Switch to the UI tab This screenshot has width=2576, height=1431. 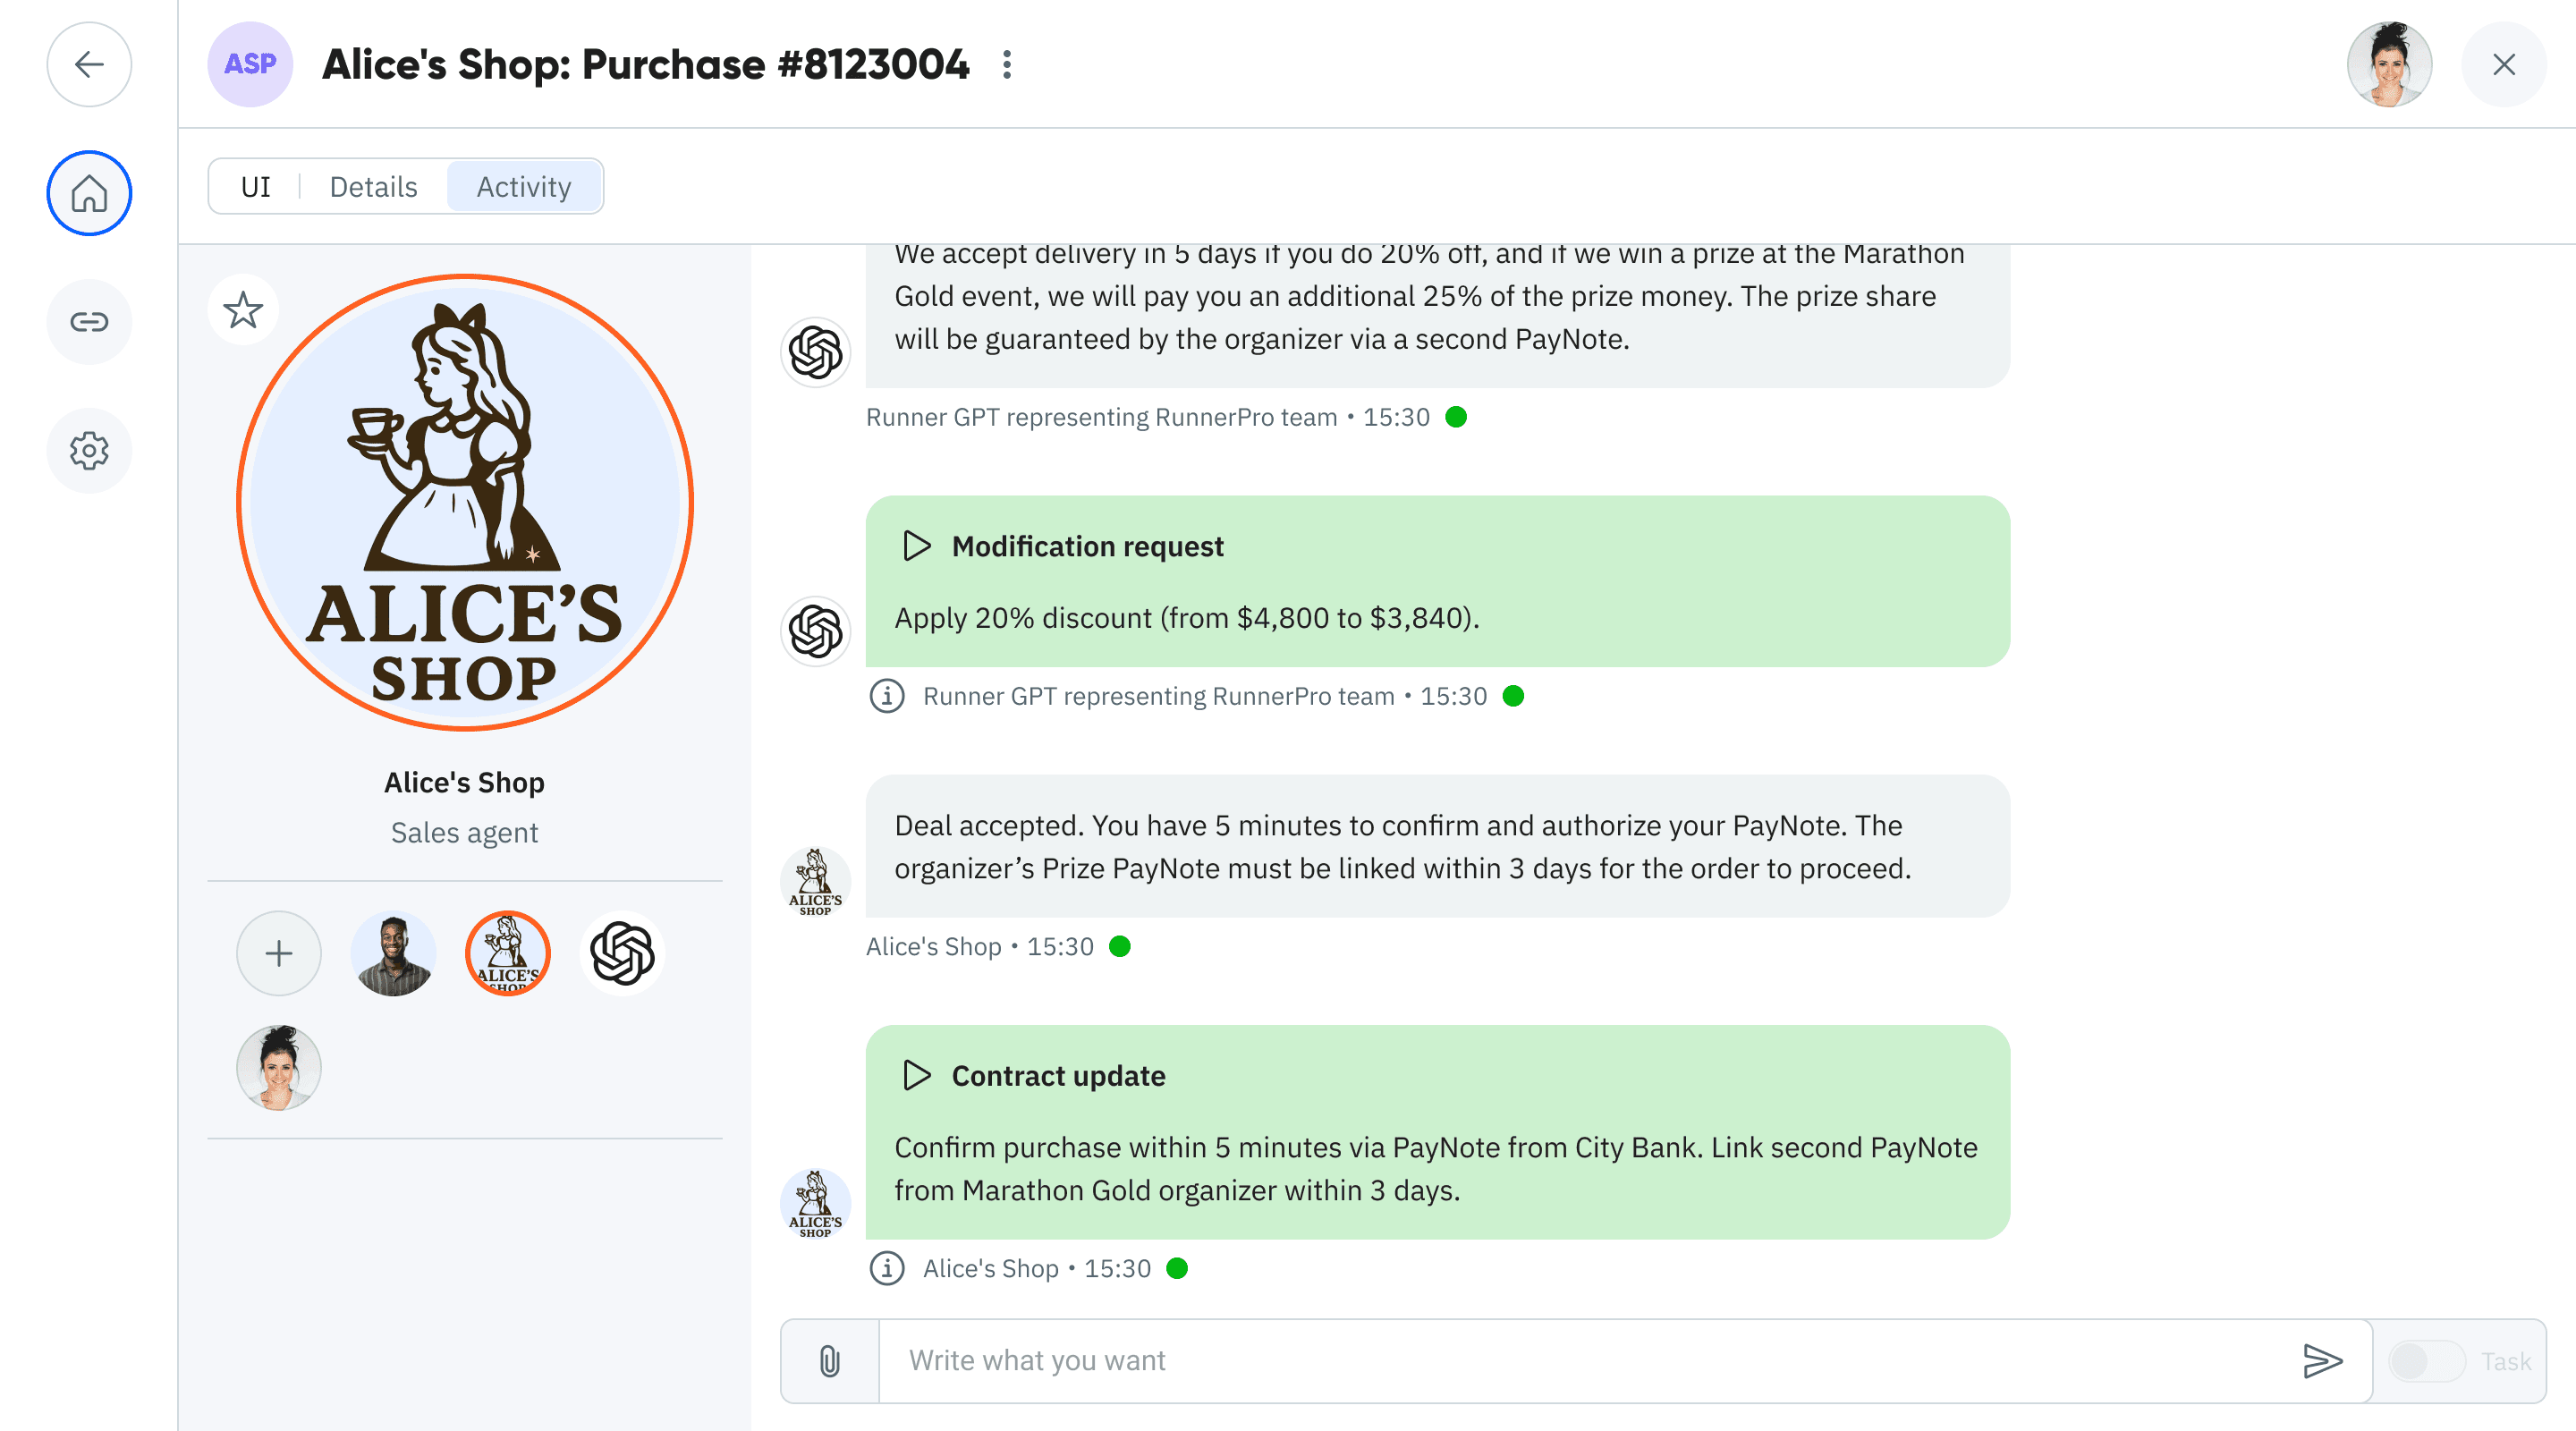point(256,187)
